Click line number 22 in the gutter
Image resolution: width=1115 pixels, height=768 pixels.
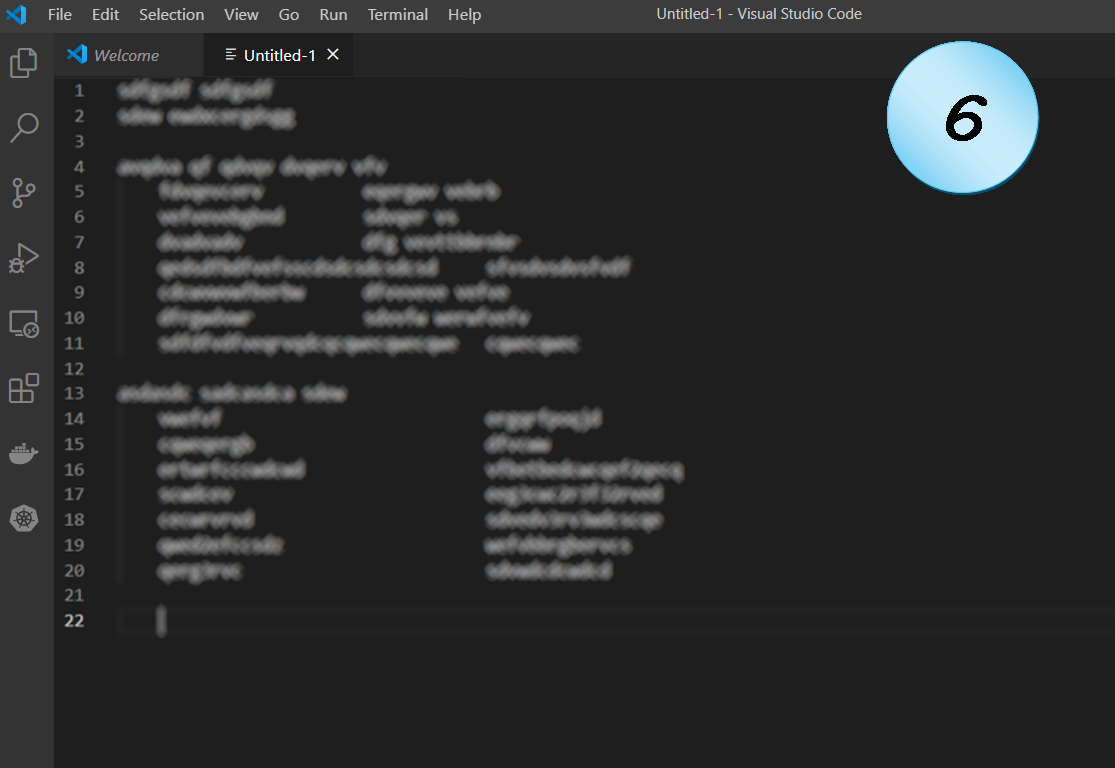74,621
